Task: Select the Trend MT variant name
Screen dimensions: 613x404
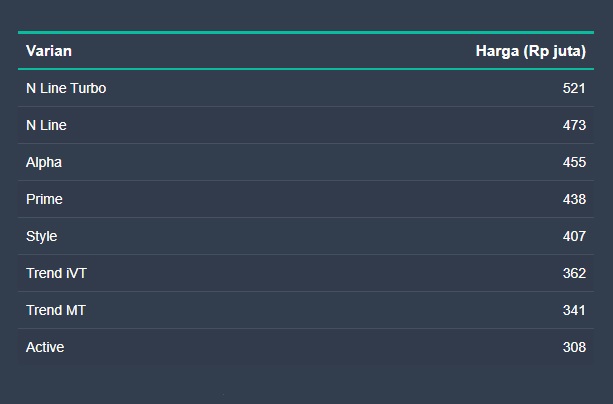Action: pyautogui.click(x=56, y=310)
